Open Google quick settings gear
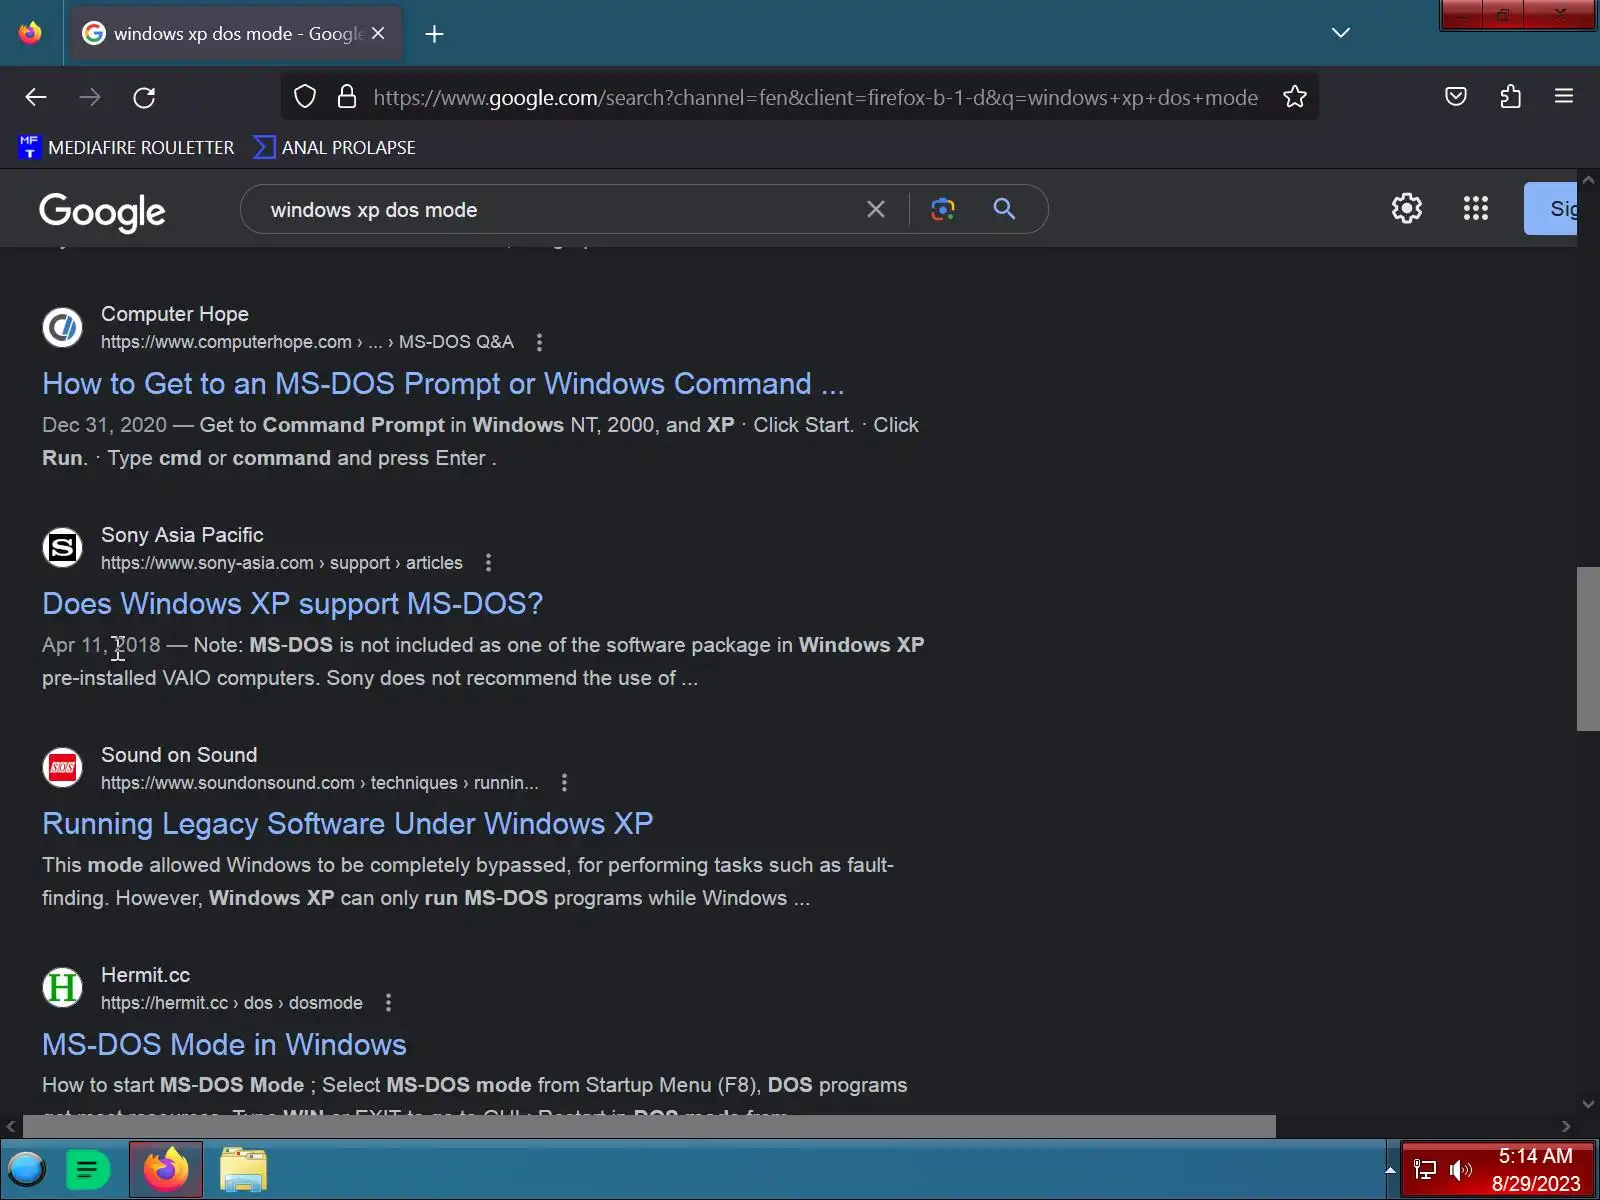Image resolution: width=1600 pixels, height=1200 pixels. pos(1407,208)
